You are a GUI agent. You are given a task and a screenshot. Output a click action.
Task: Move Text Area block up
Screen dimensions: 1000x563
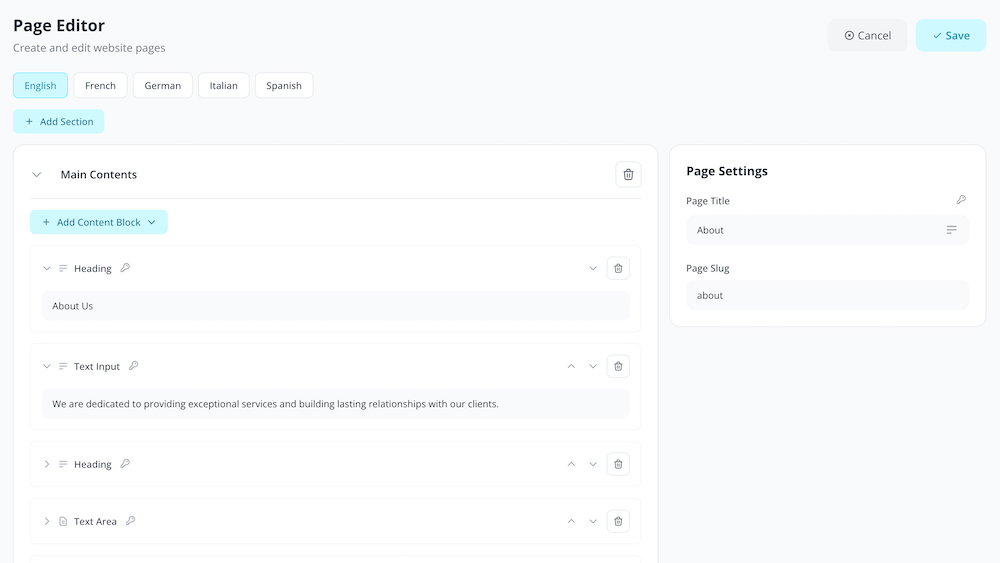point(571,521)
